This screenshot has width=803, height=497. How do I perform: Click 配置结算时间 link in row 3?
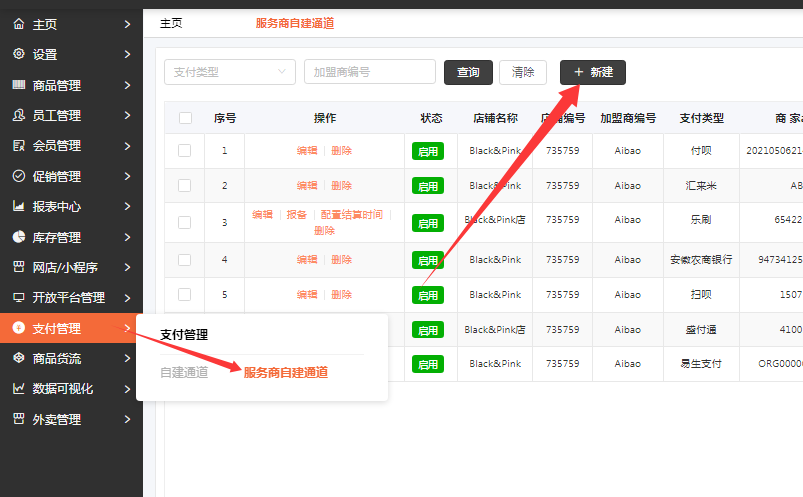click(351, 215)
